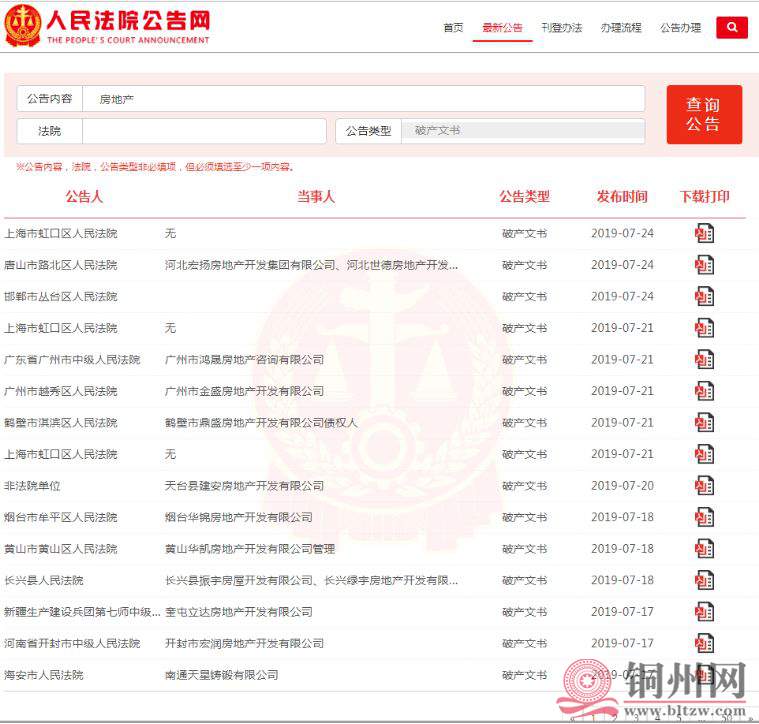Open the 公告办理 tab

click(680, 28)
